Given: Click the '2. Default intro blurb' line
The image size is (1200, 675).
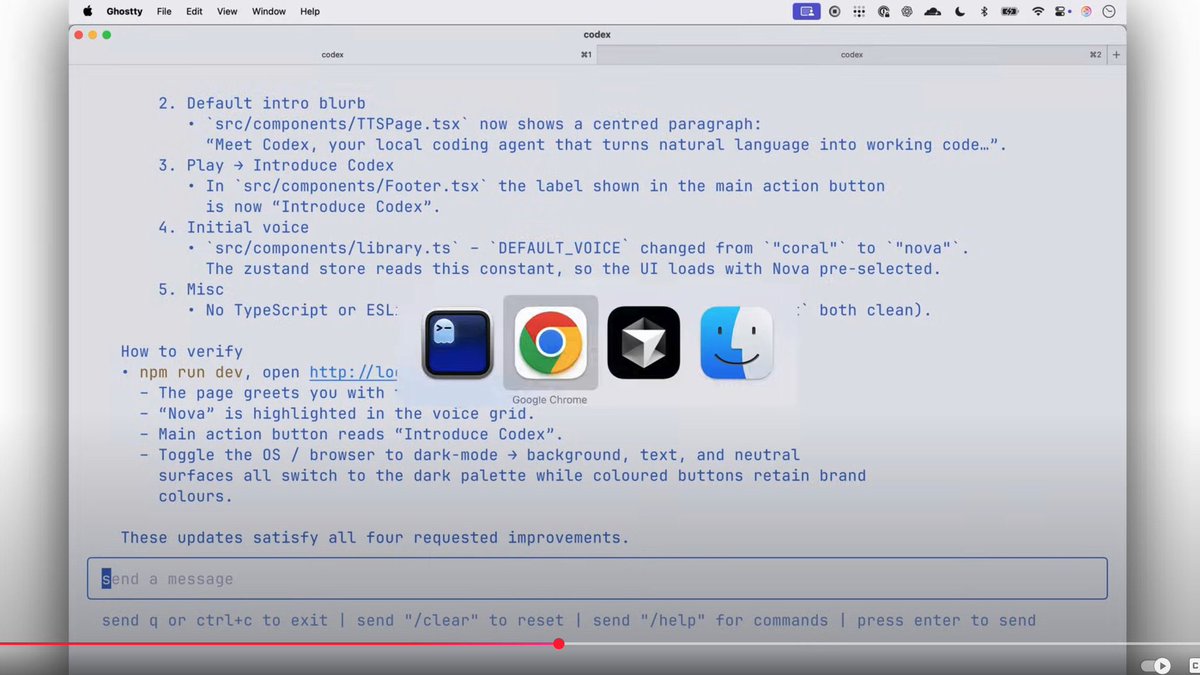Looking at the screenshot, I should pyautogui.click(x=261, y=103).
